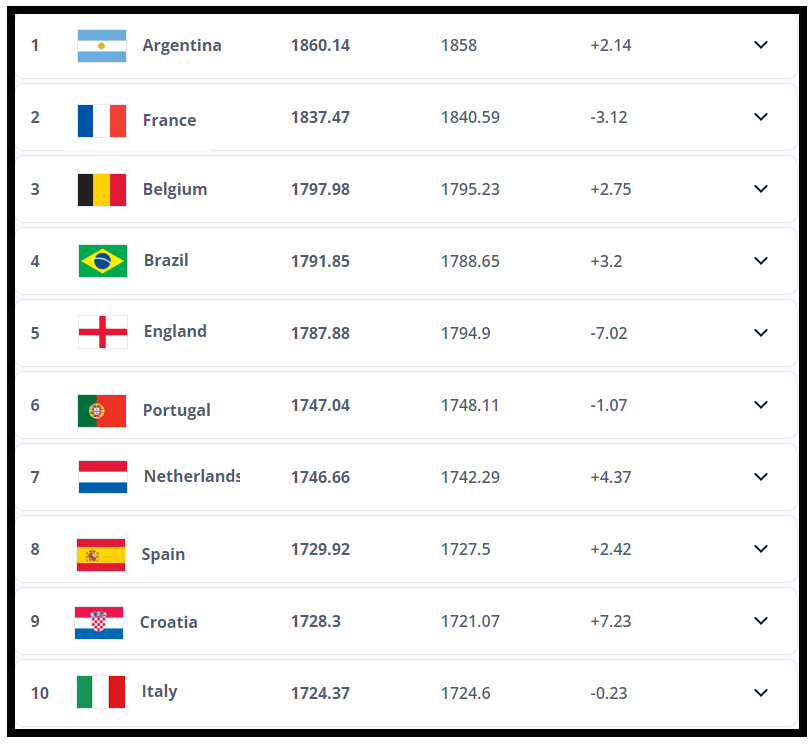Screen dimensions: 812x744
Task: Click the Italy flag icon
Action: point(101,692)
